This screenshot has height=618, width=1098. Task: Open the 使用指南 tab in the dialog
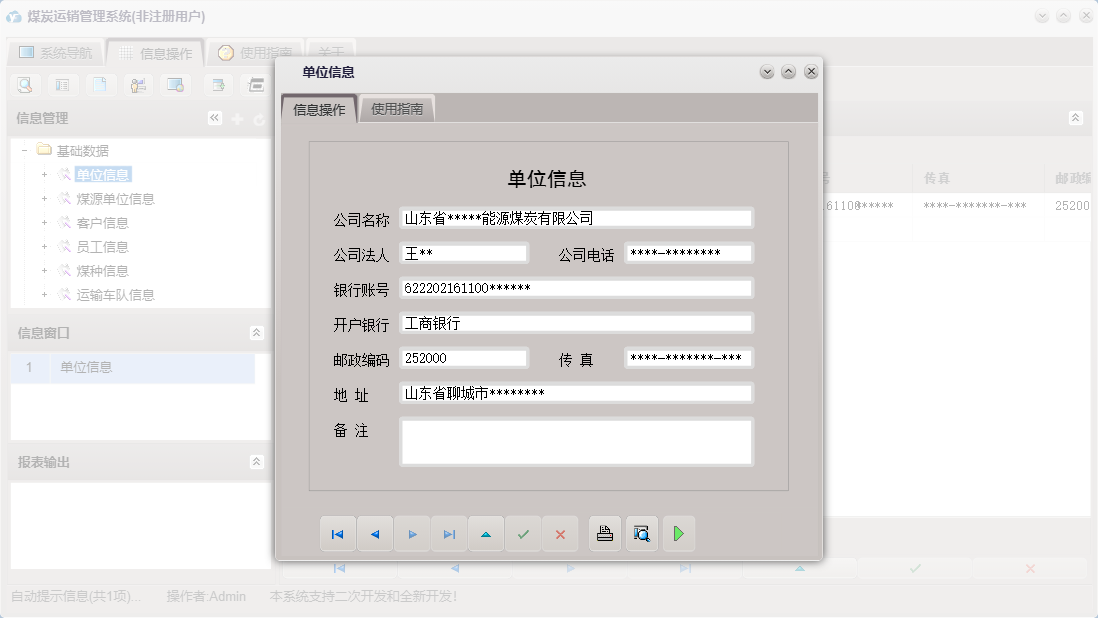395,107
